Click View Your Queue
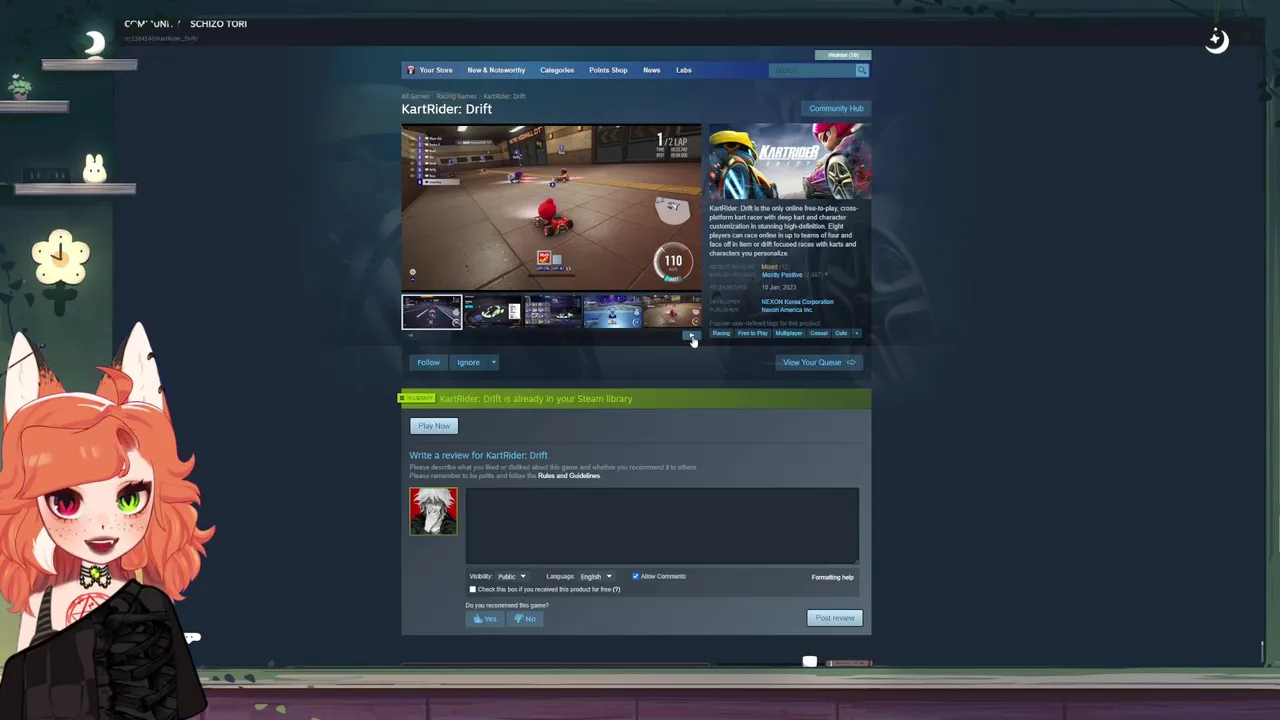Viewport: 1280px width, 720px height. [x=819, y=362]
